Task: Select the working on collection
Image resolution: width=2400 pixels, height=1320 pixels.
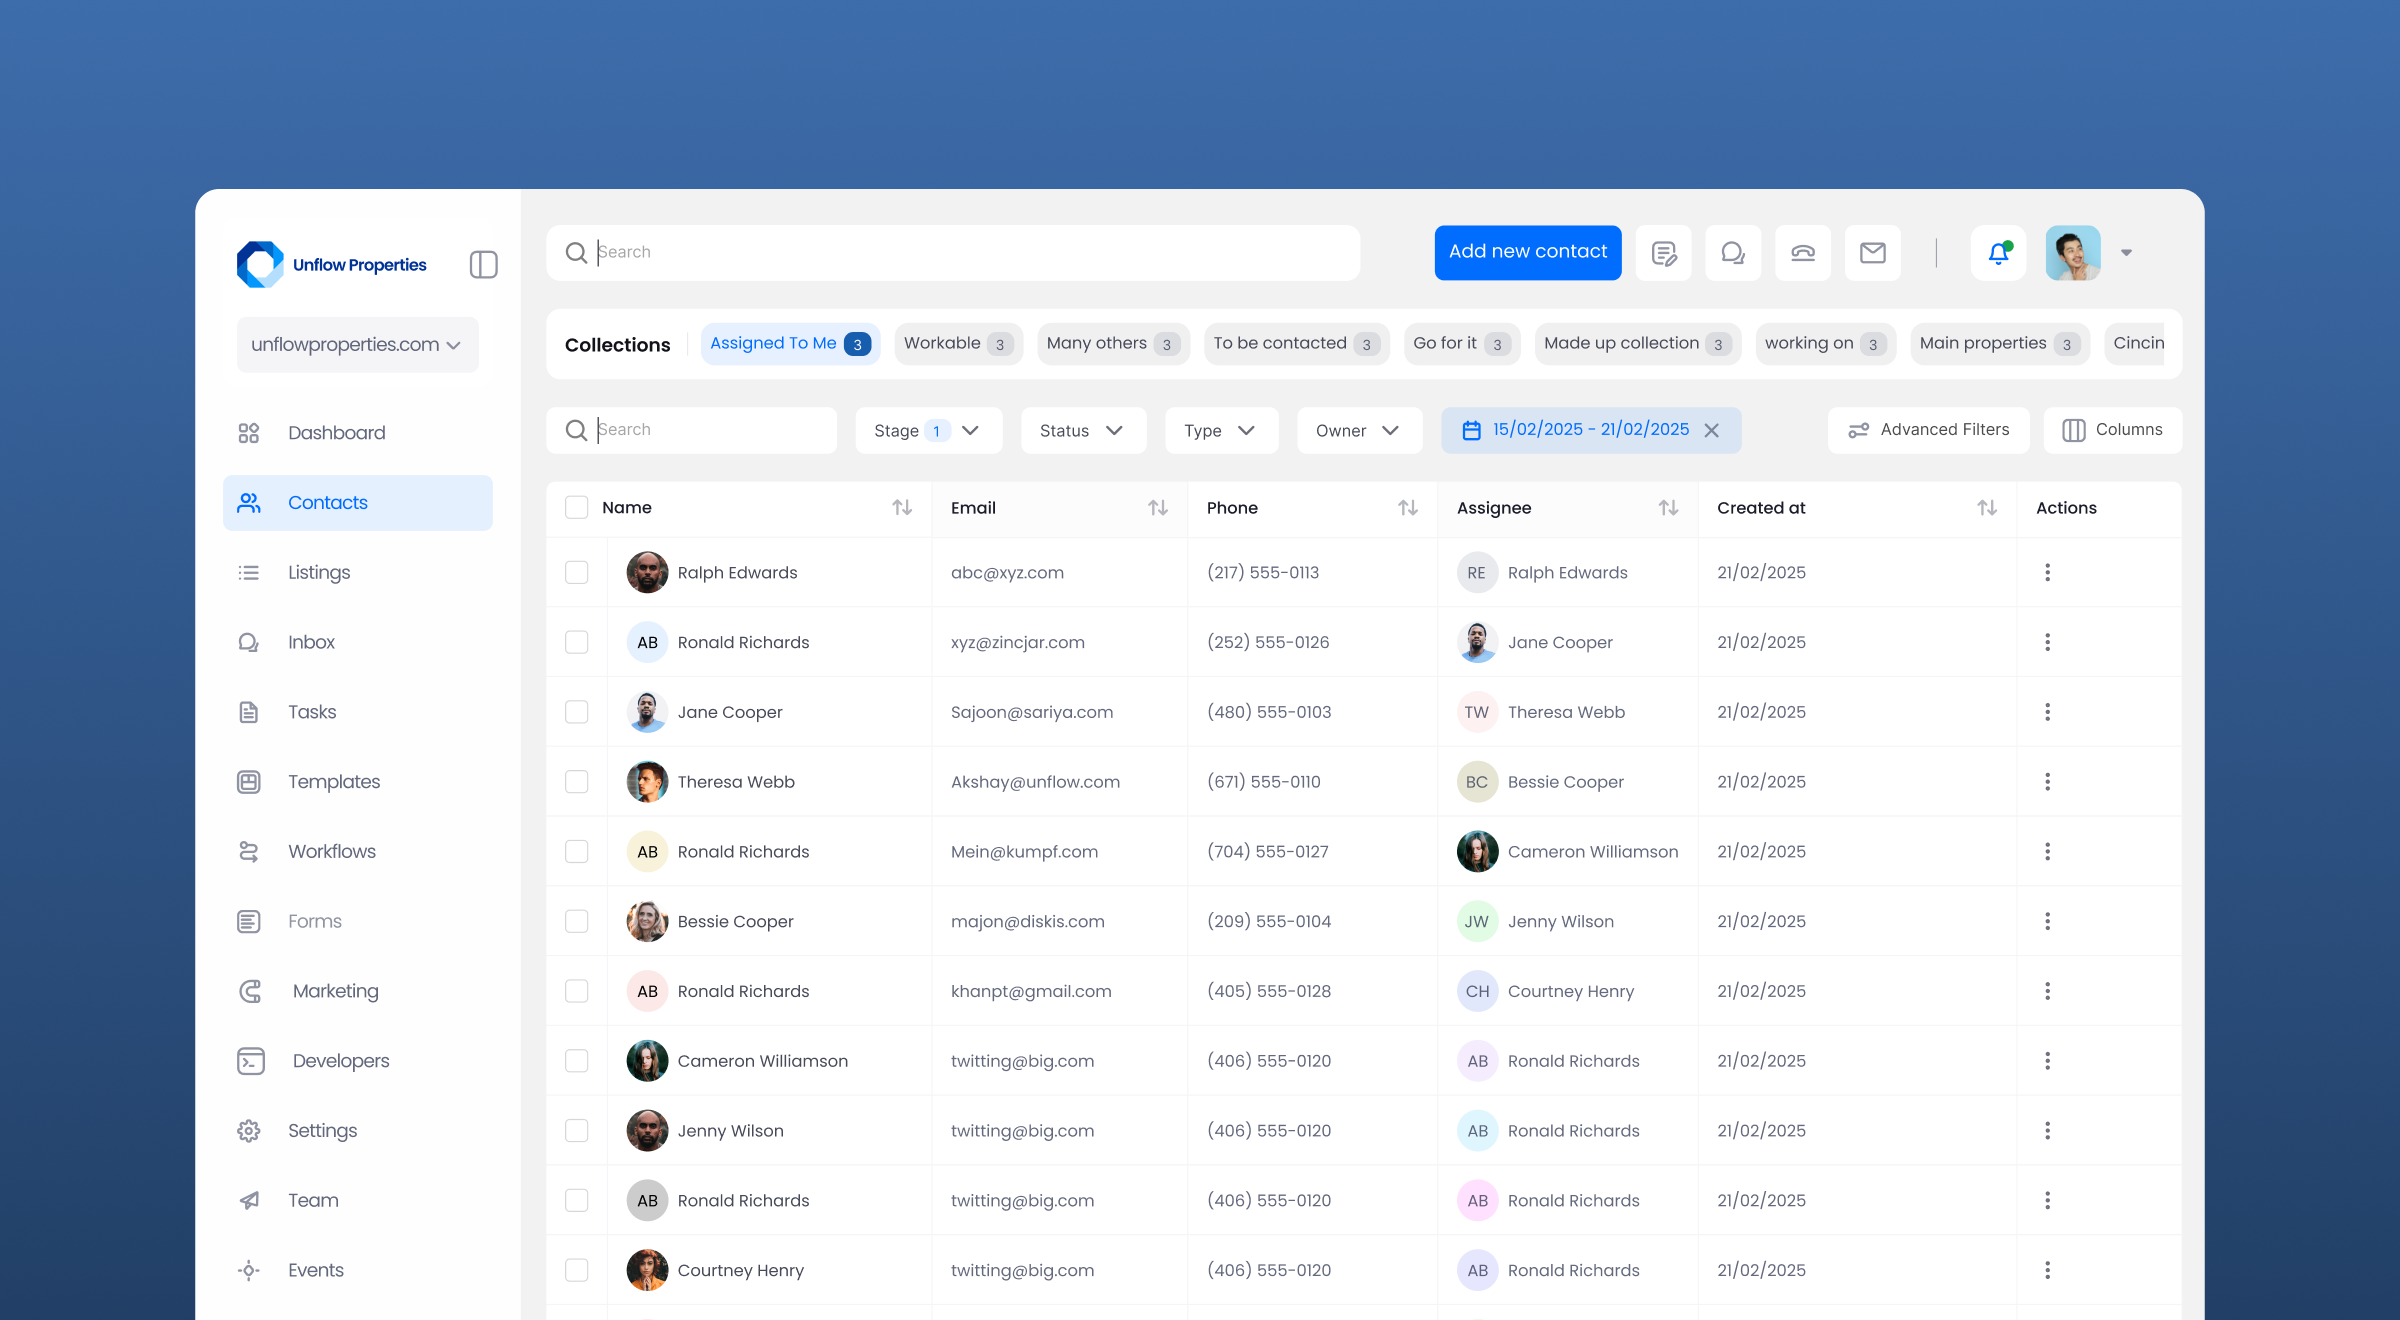Action: pyautogui.click(x=1825, y=344)
